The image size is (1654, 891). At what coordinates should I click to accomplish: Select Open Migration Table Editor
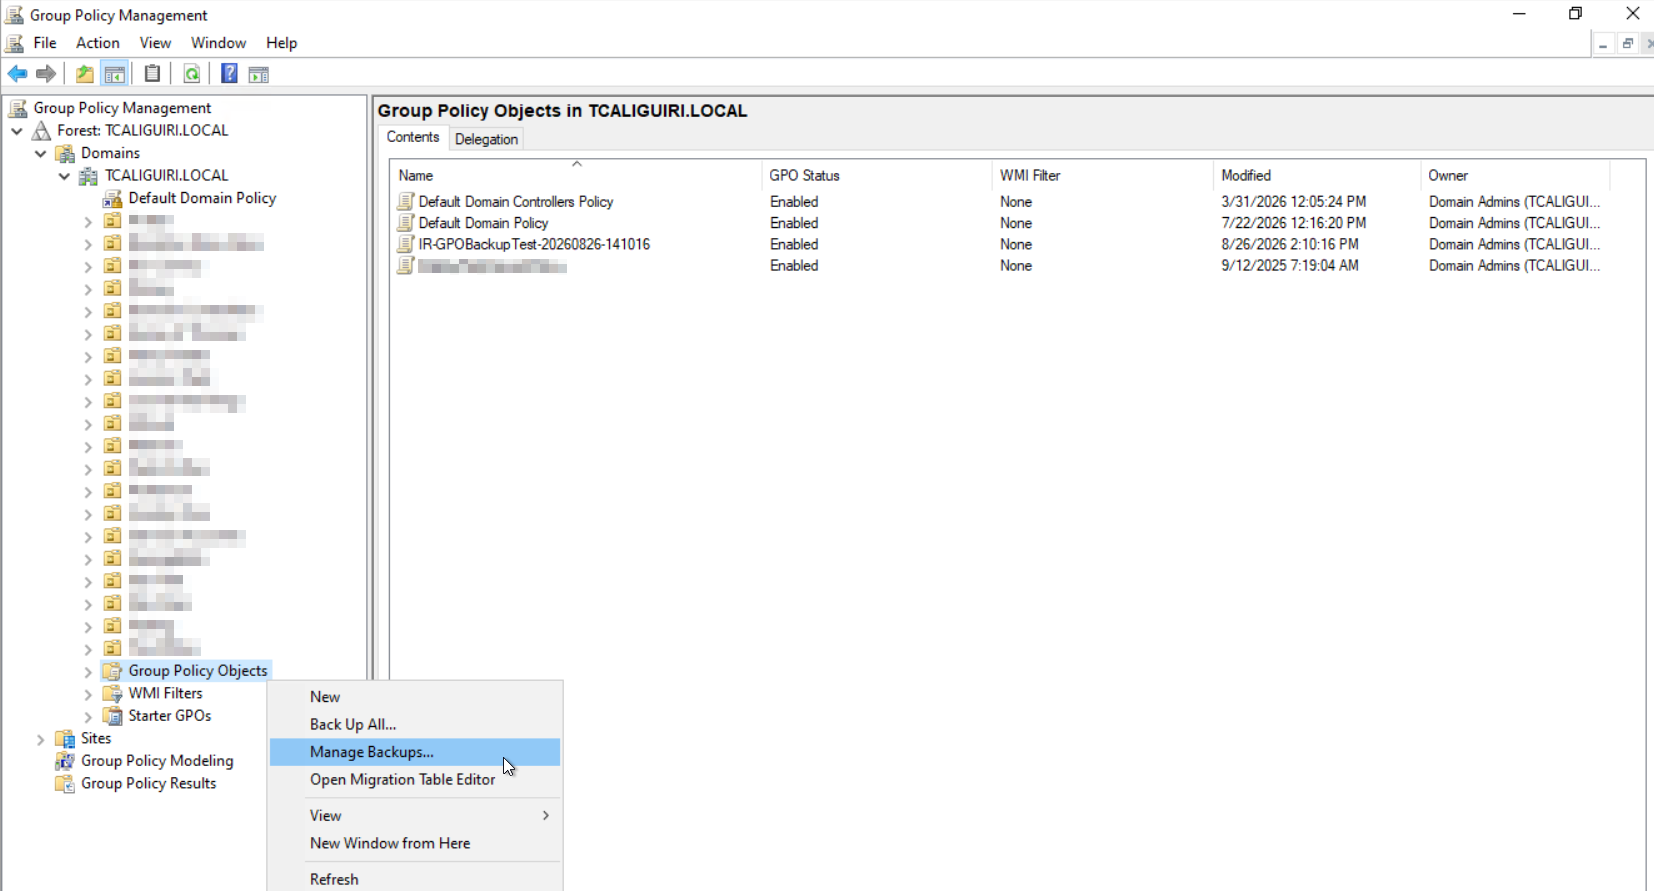tap(415, 780)
